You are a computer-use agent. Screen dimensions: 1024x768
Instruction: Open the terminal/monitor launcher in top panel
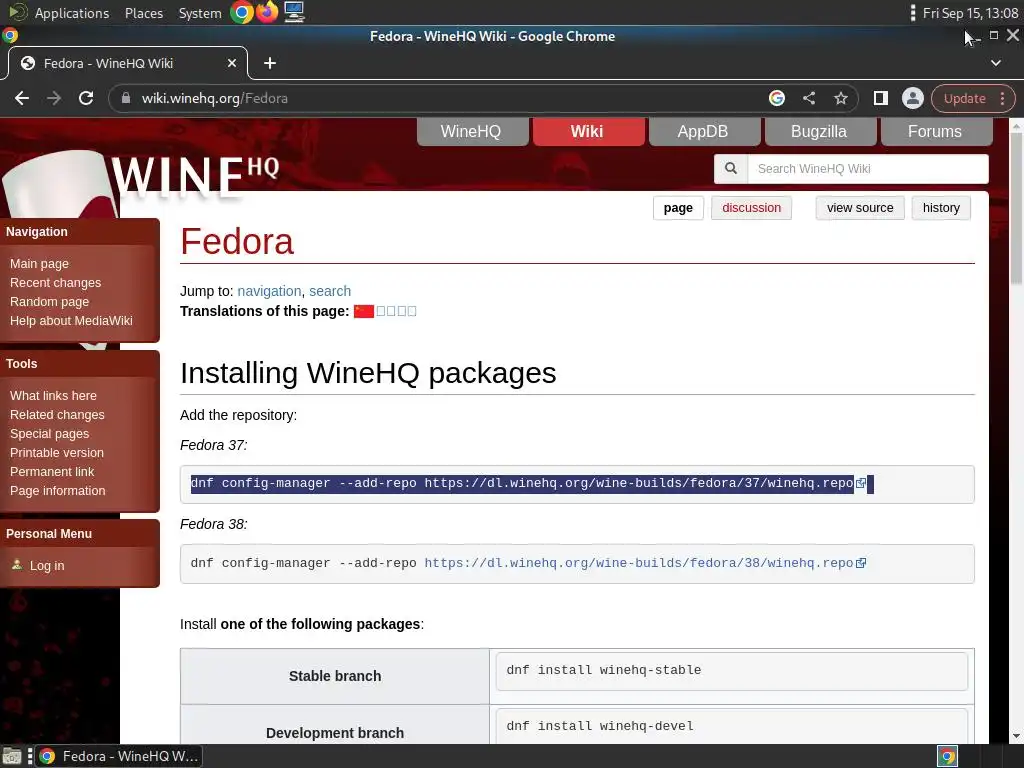pos(294,12)
